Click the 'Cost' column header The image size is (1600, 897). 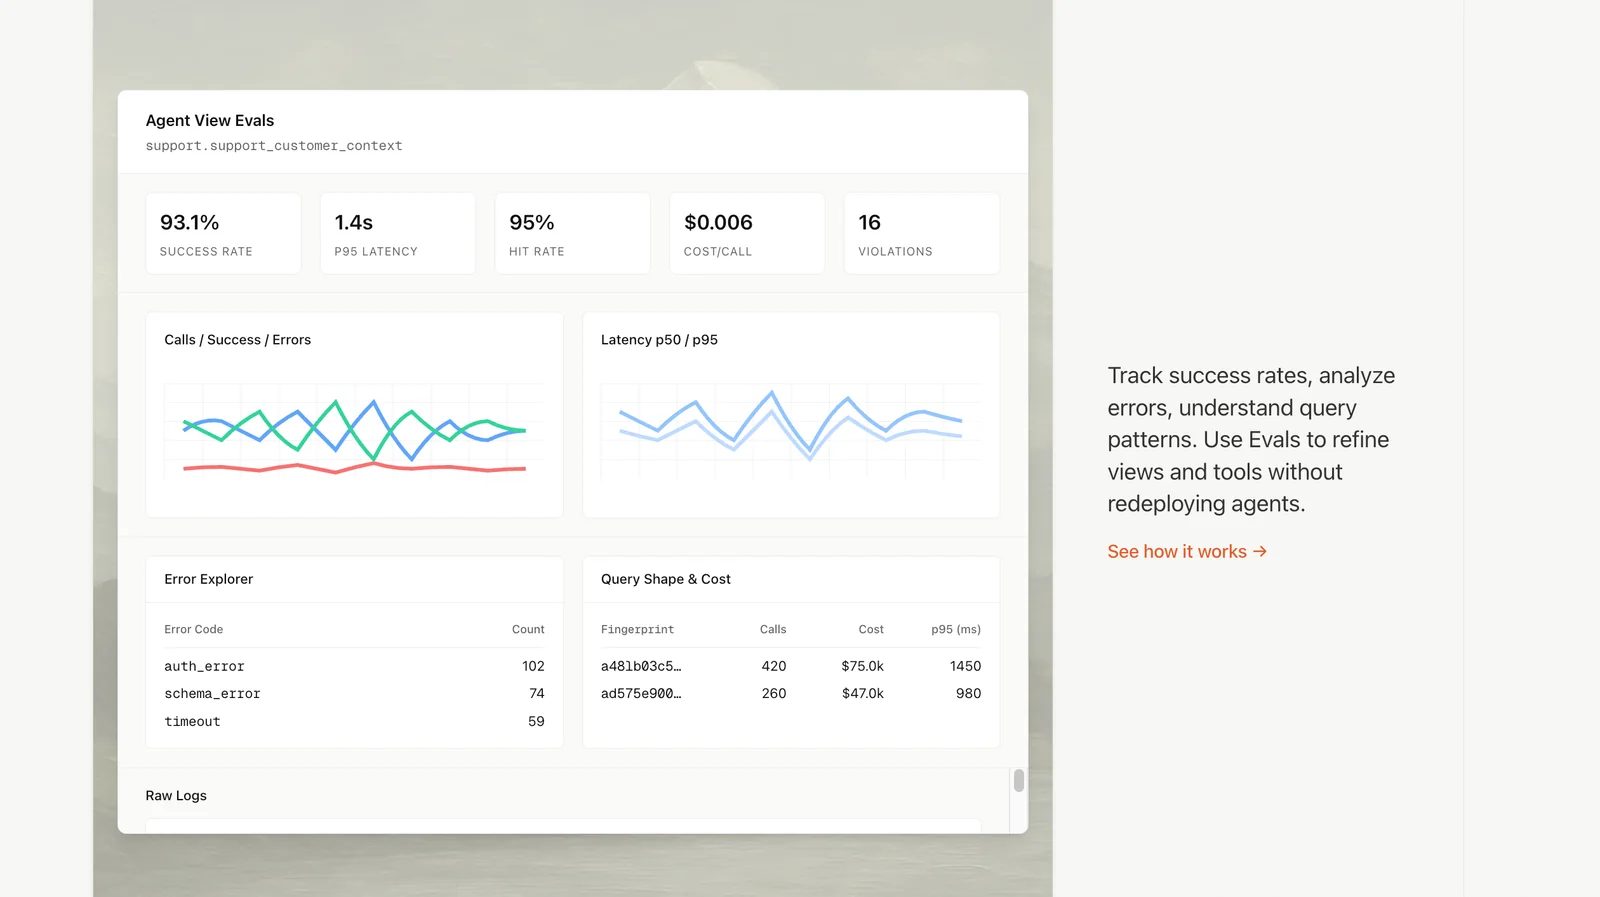pos(871,629)
